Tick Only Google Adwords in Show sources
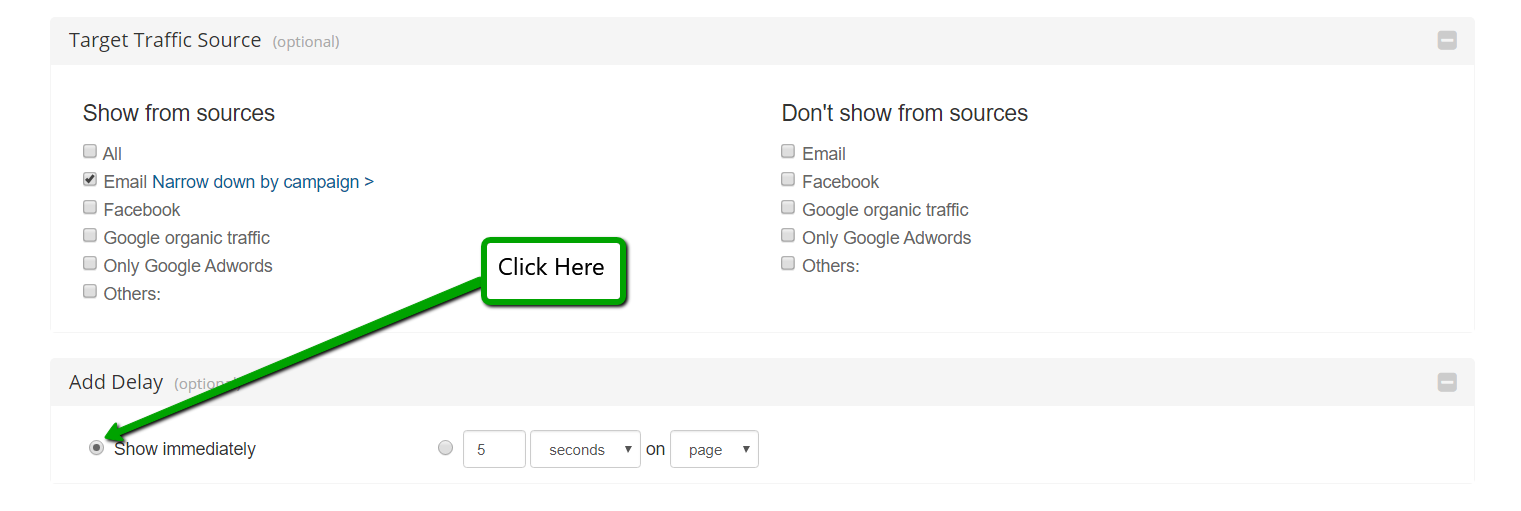Image resolution: width=1521 pixels, height=511 pixels. (90, 264)
